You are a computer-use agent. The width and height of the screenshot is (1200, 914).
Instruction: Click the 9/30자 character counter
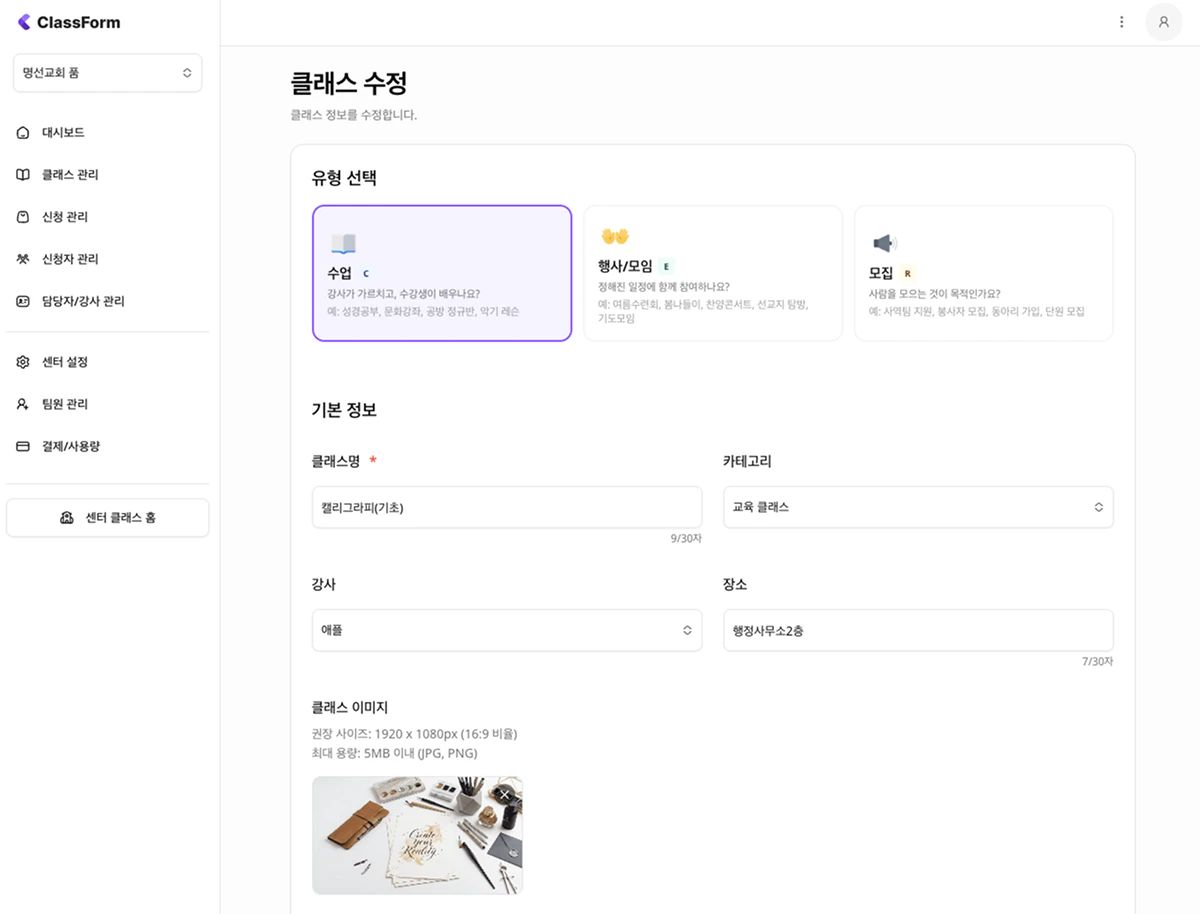click(x=686, y=538)
